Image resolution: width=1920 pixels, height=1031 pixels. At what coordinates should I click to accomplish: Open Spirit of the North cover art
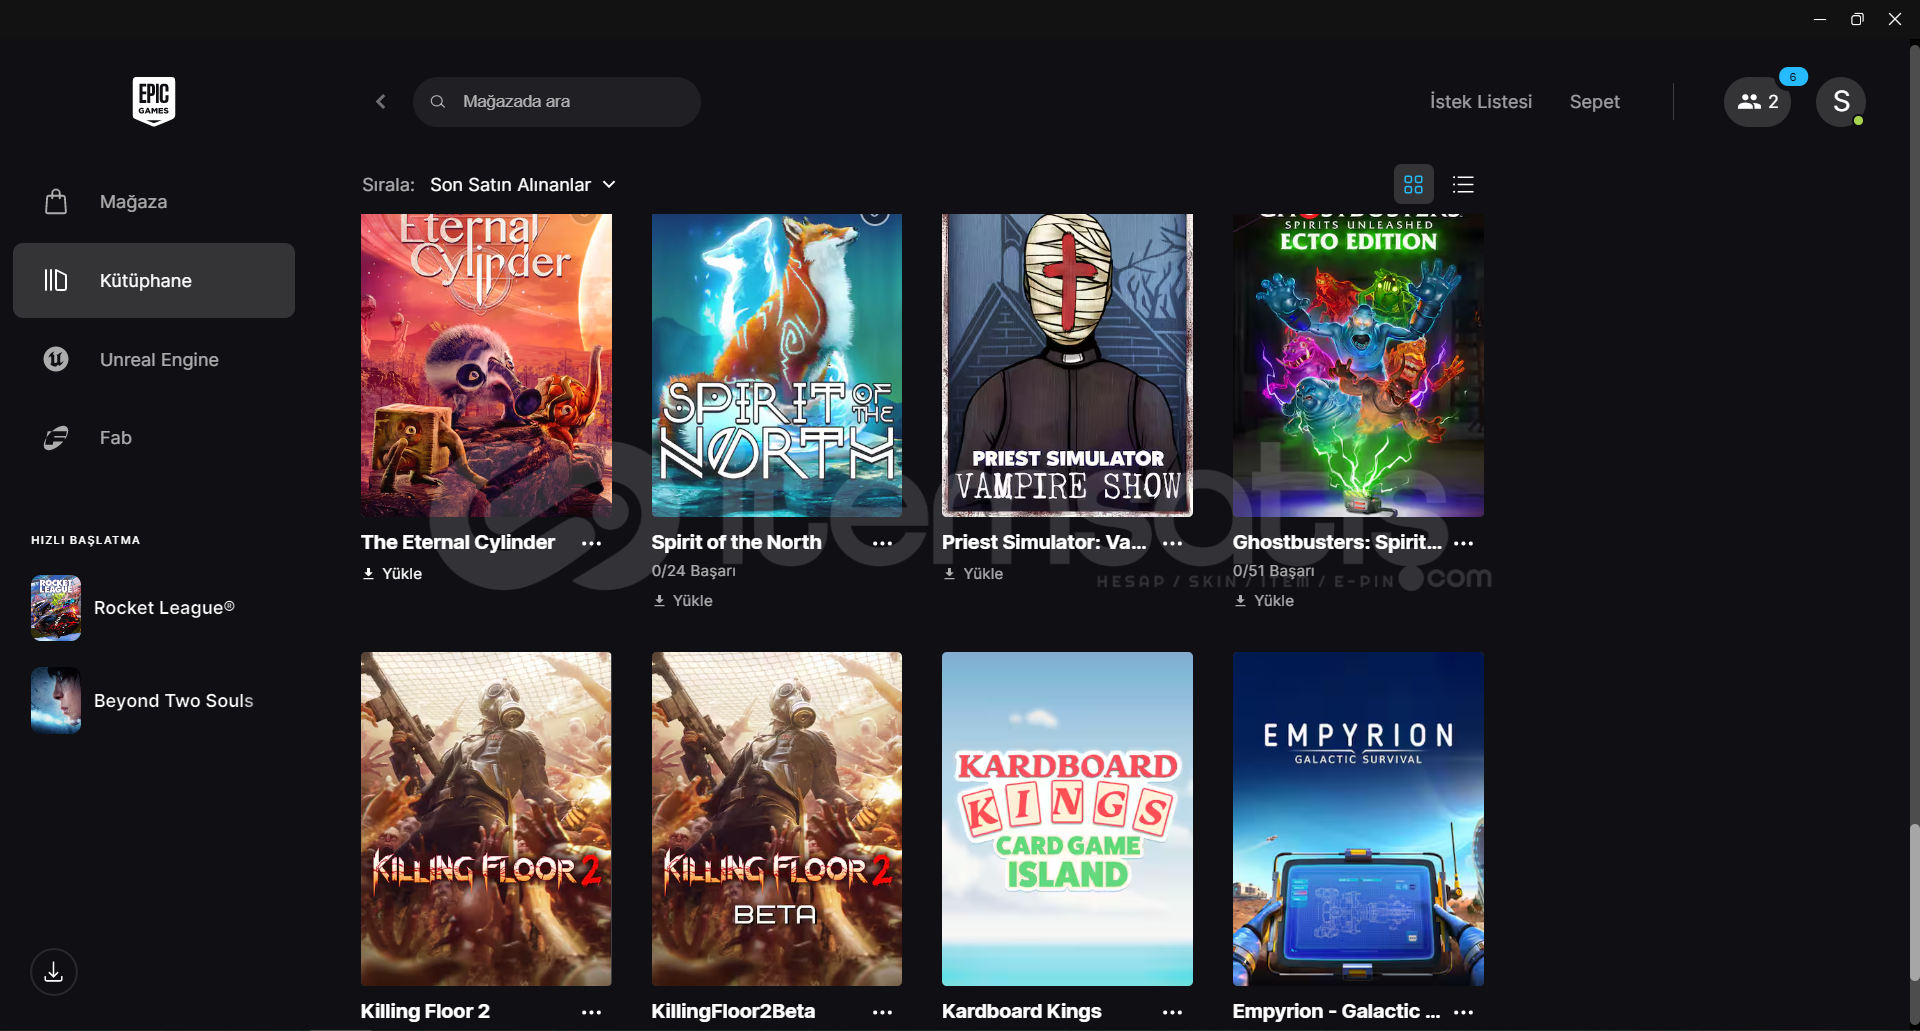click(777, 365)
